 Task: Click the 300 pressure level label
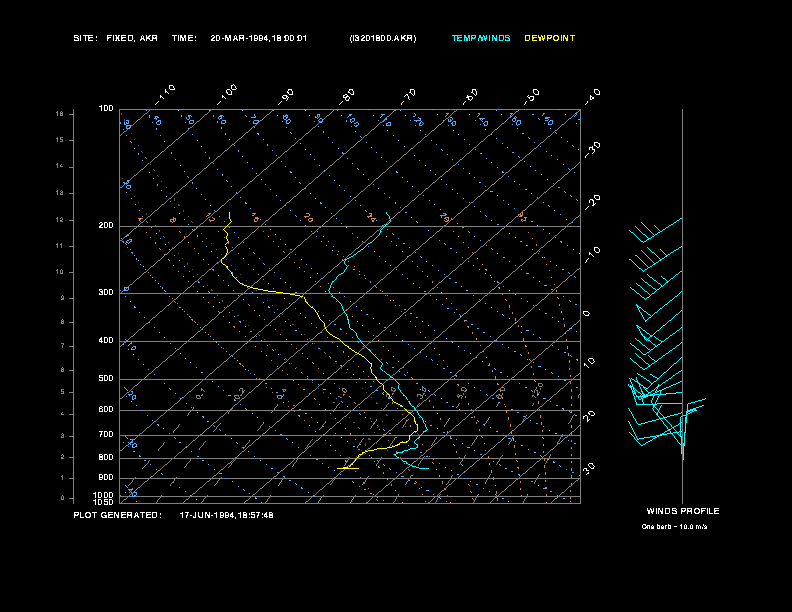pos(106,293)
